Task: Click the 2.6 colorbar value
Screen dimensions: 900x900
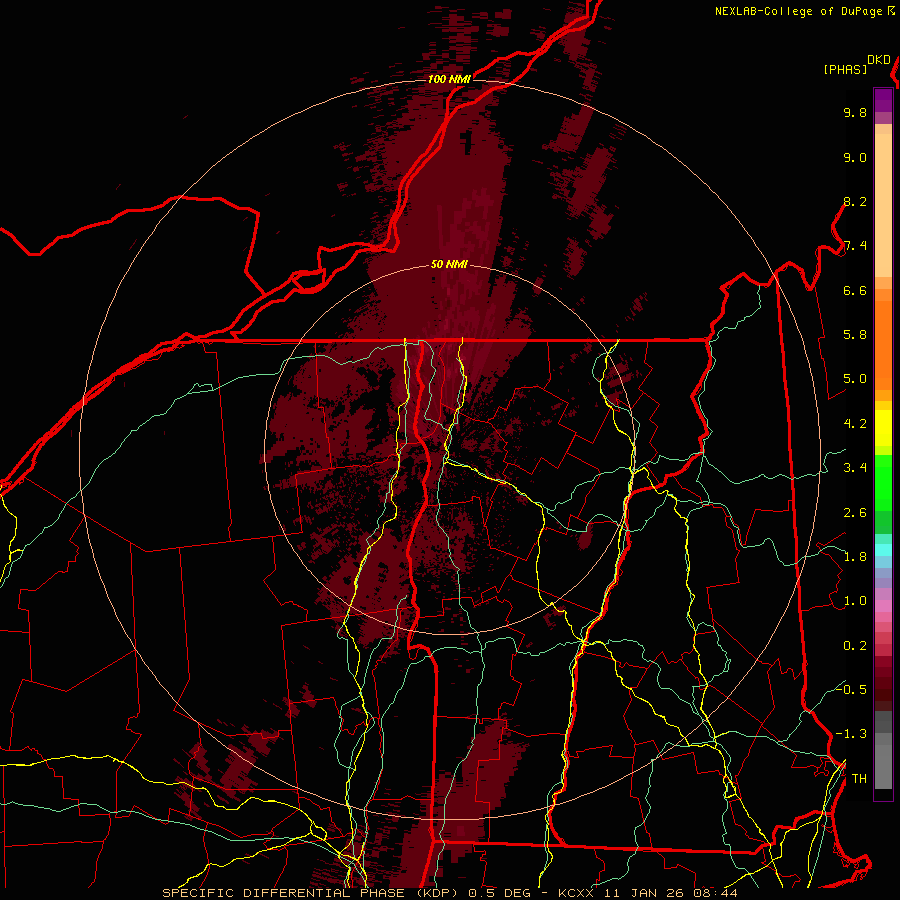Action: (x=855, y=513)
